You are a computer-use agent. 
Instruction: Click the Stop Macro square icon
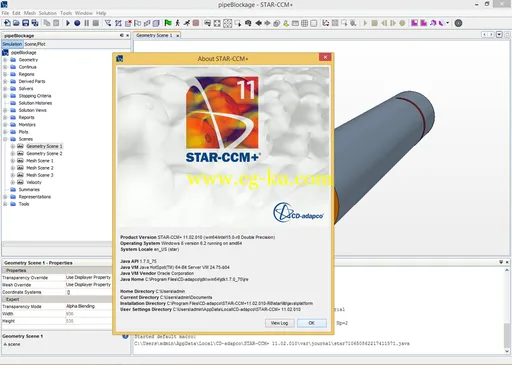point(96,23)
